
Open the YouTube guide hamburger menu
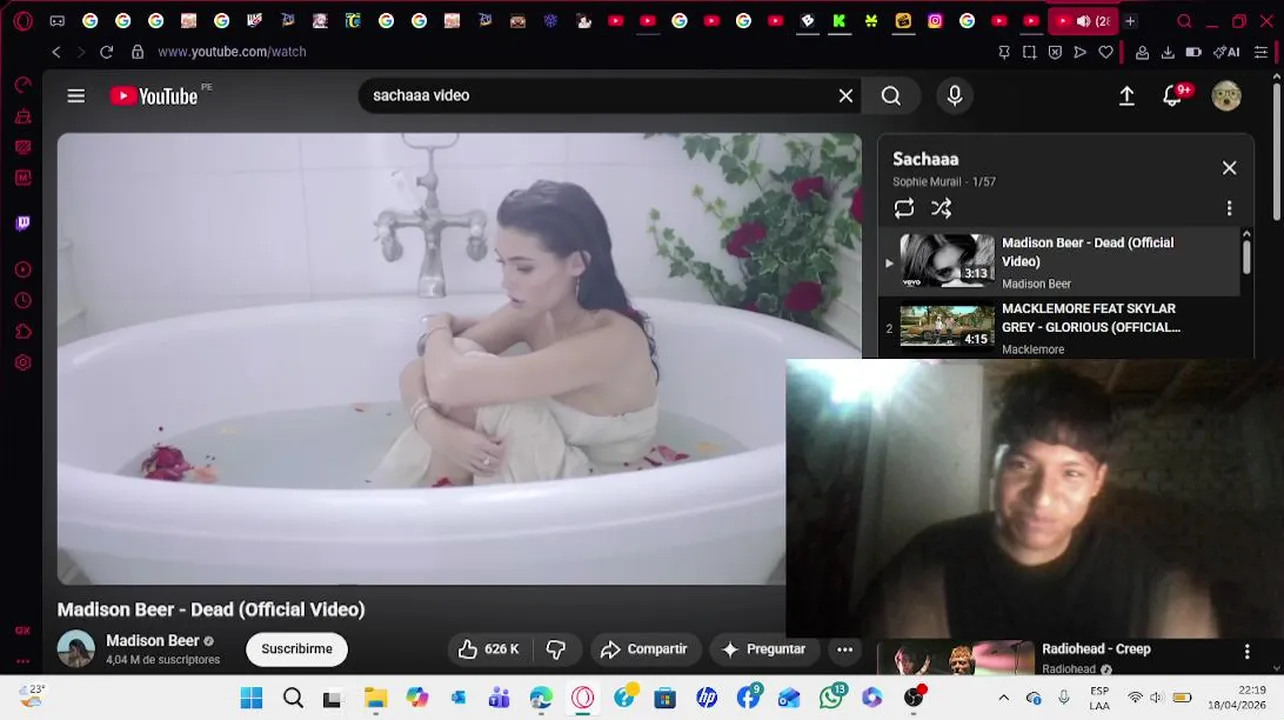coord(76,96)
